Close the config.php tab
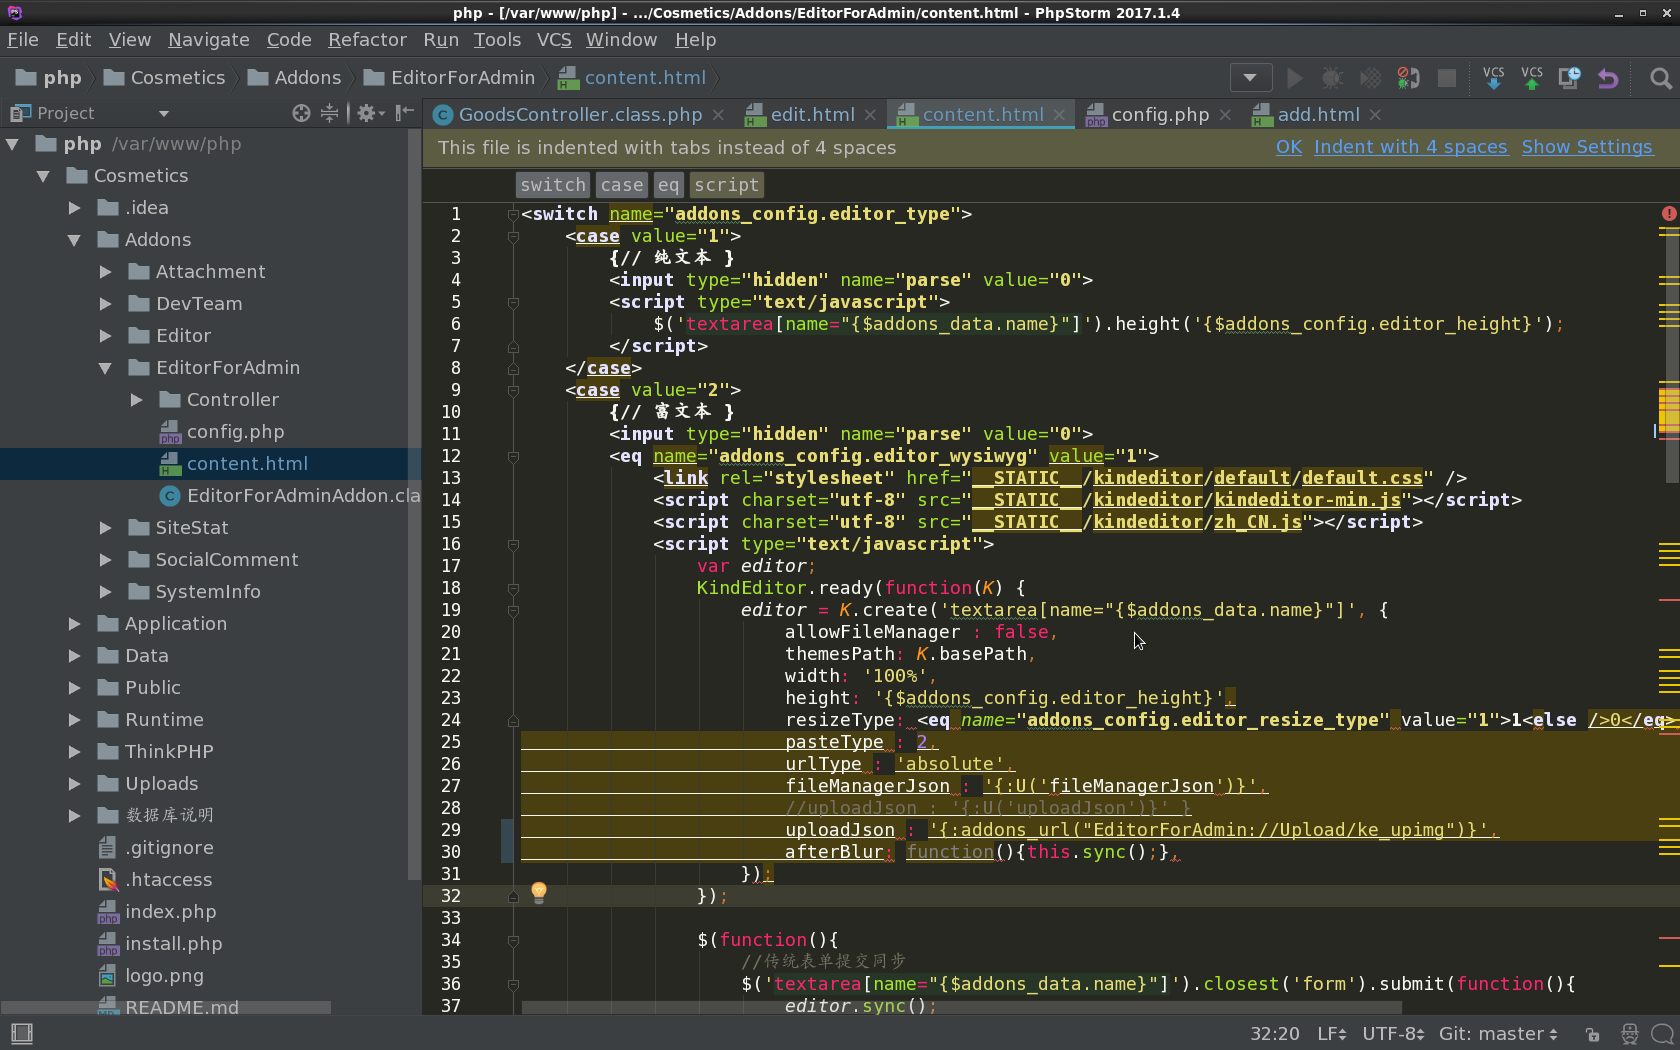Image resolution: width=1680 pixels, height=1050 pixels. click(x=1225, y=115)
